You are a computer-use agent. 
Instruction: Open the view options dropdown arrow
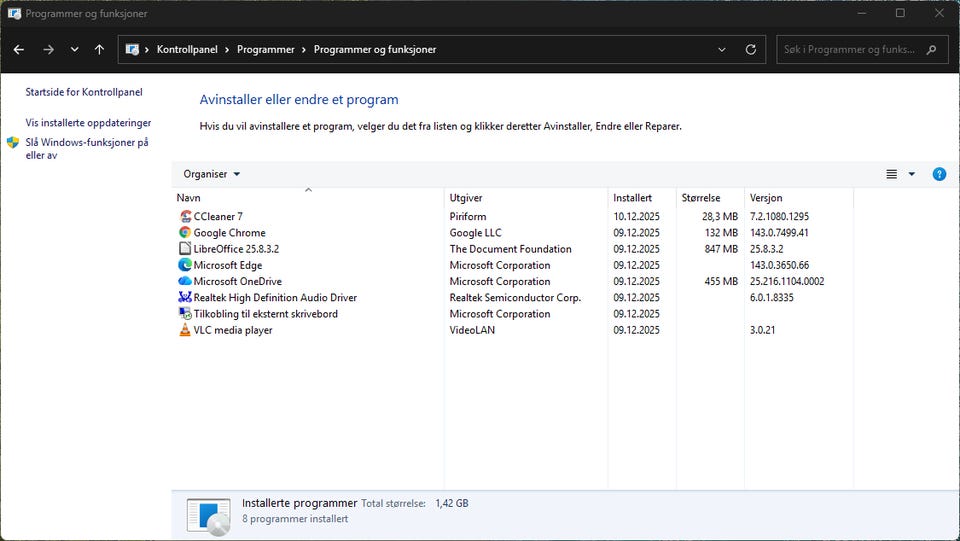tap(912, 174)
